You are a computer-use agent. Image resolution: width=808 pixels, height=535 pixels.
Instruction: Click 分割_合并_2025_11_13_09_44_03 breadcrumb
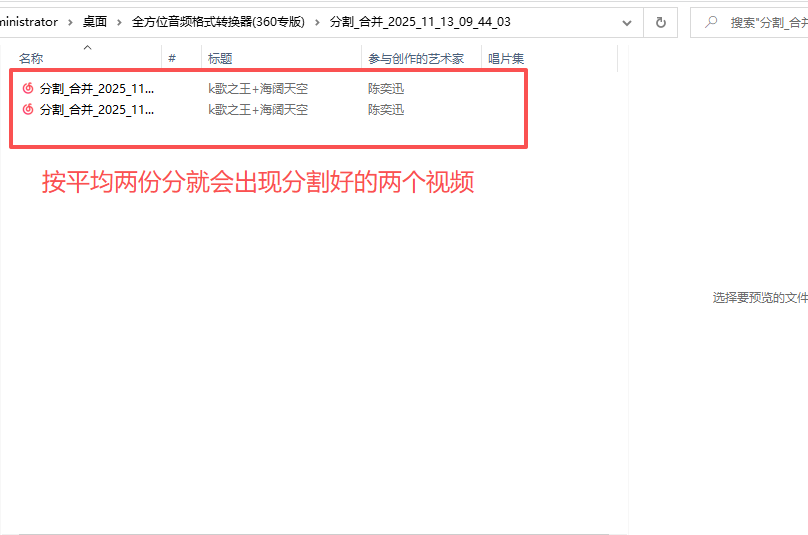[x=420, y=22]
